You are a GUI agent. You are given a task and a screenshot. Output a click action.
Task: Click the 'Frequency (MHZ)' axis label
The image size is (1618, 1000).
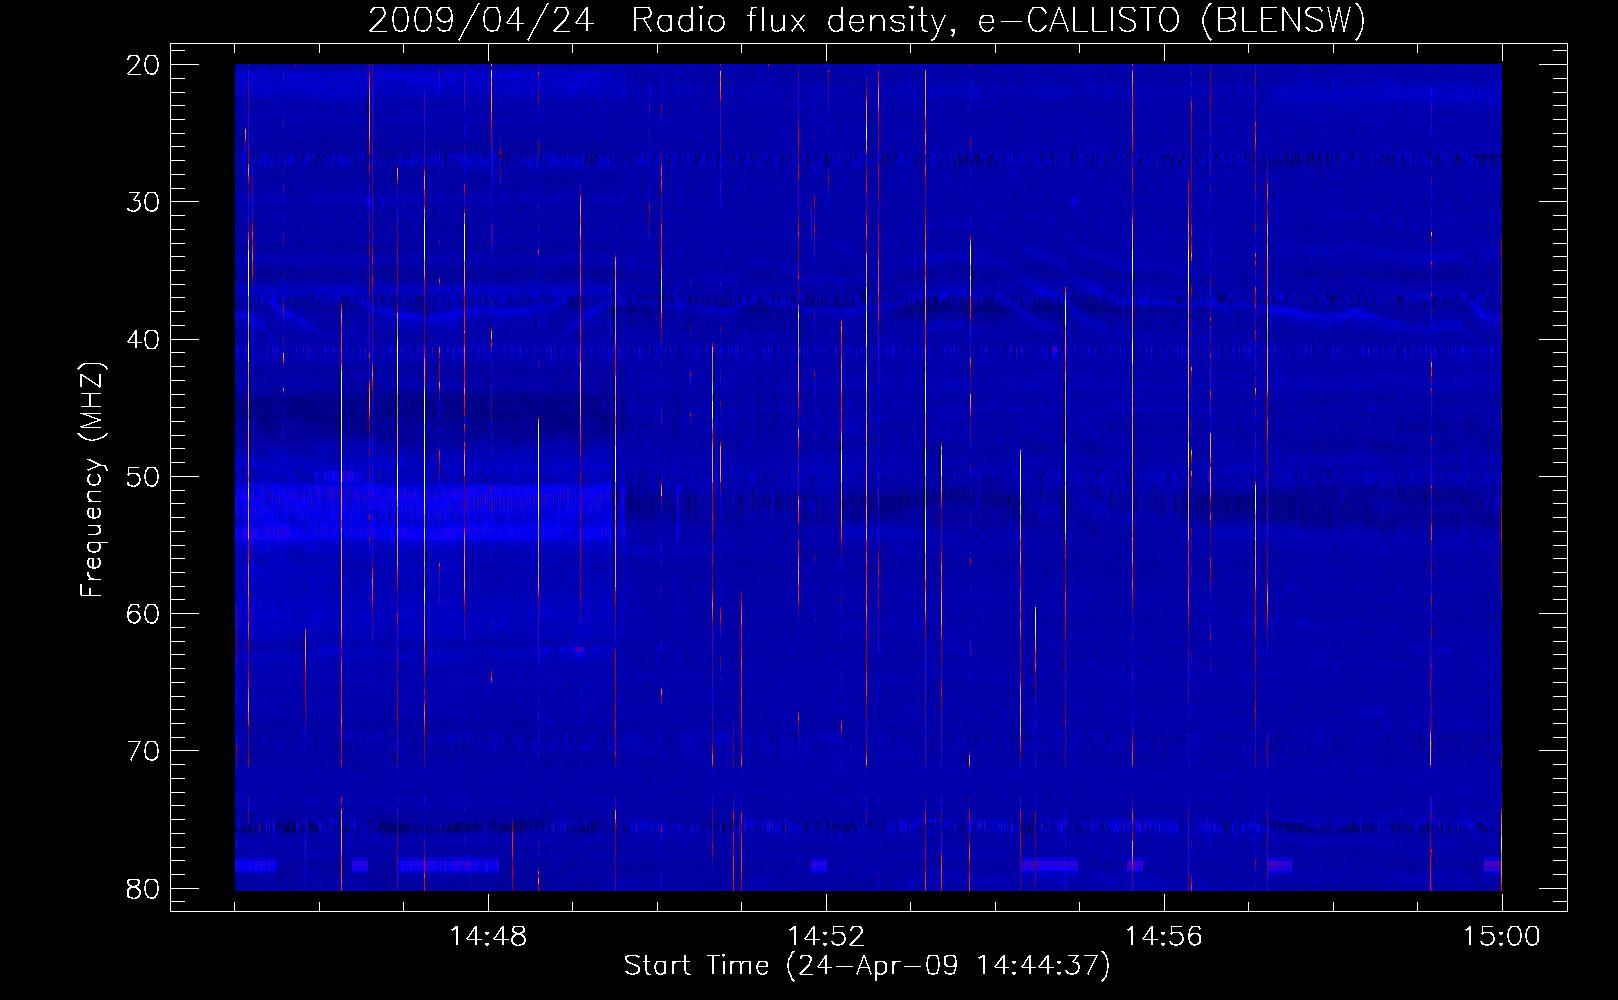tap(92, 479)
